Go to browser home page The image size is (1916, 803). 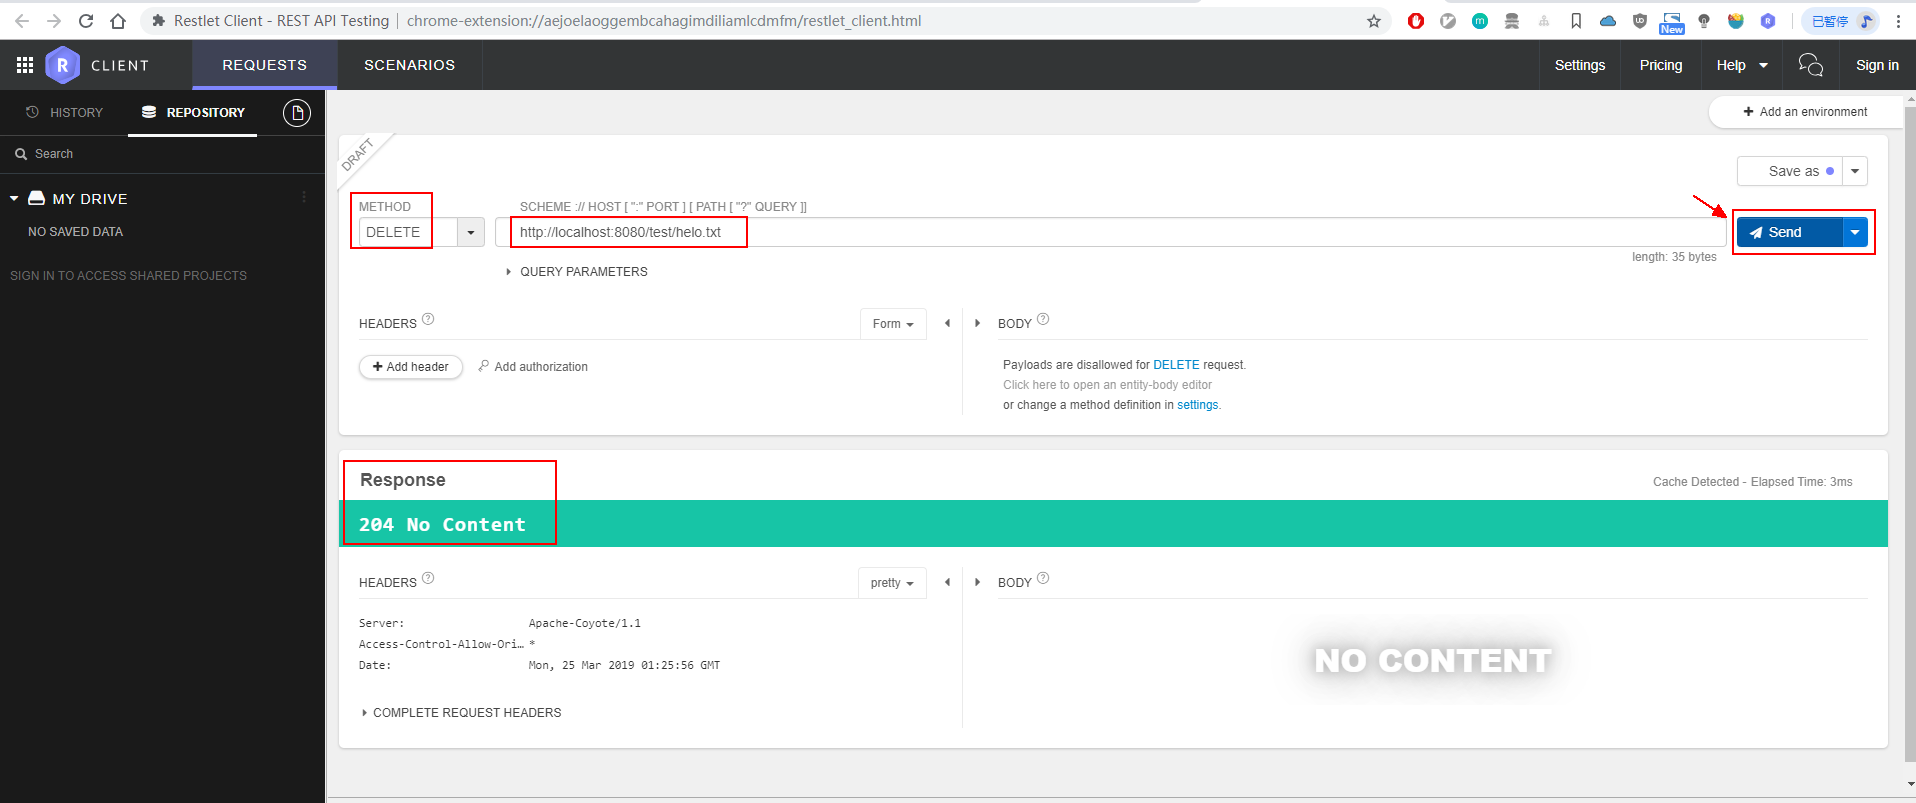coord(118,21)
